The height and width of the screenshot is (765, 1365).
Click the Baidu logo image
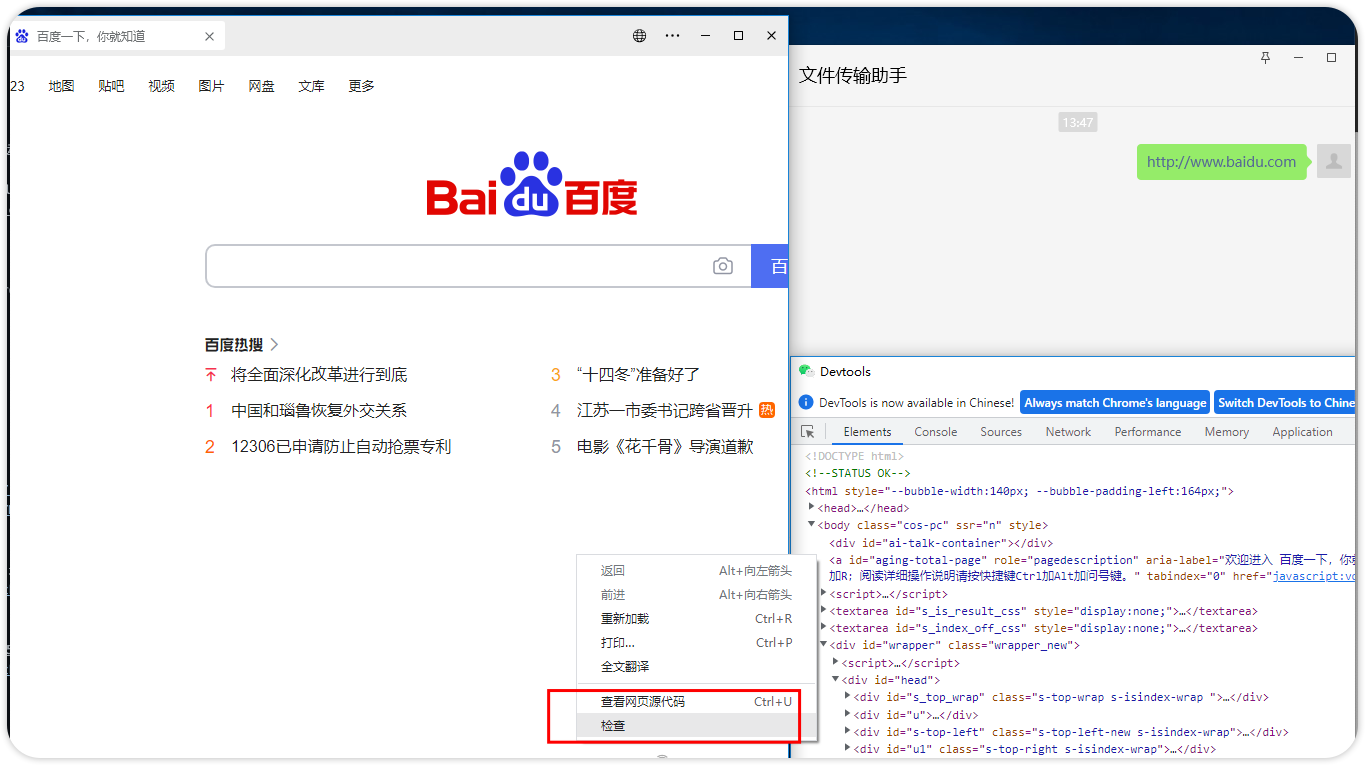[532, 184]
